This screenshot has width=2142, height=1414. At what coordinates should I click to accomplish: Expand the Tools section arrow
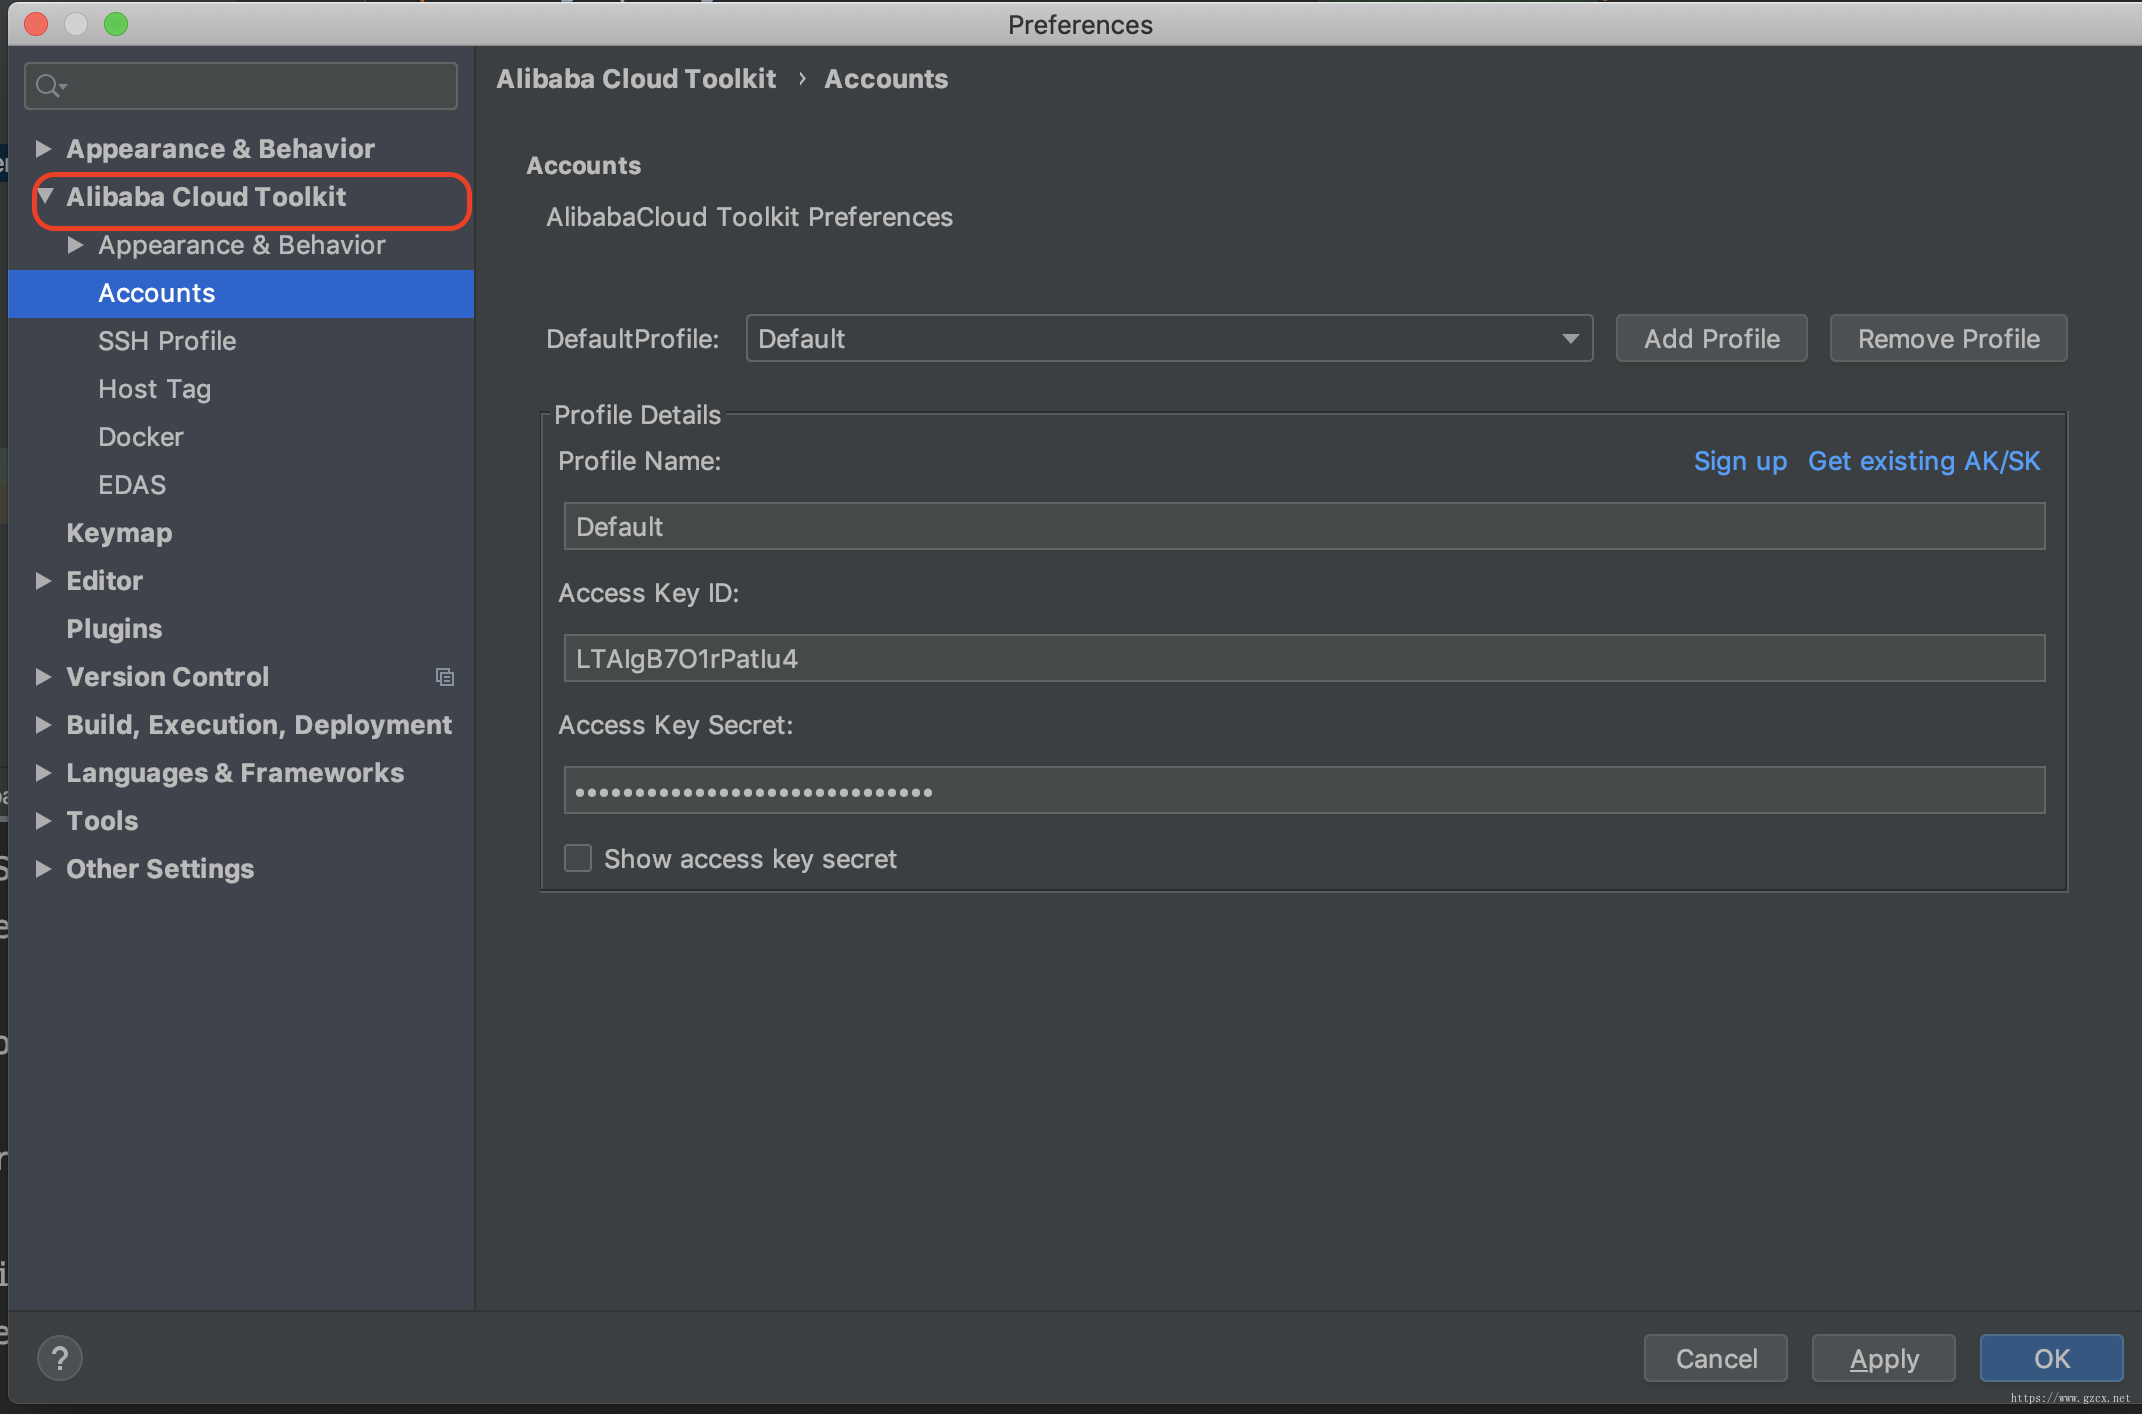[x=43, y=821]
